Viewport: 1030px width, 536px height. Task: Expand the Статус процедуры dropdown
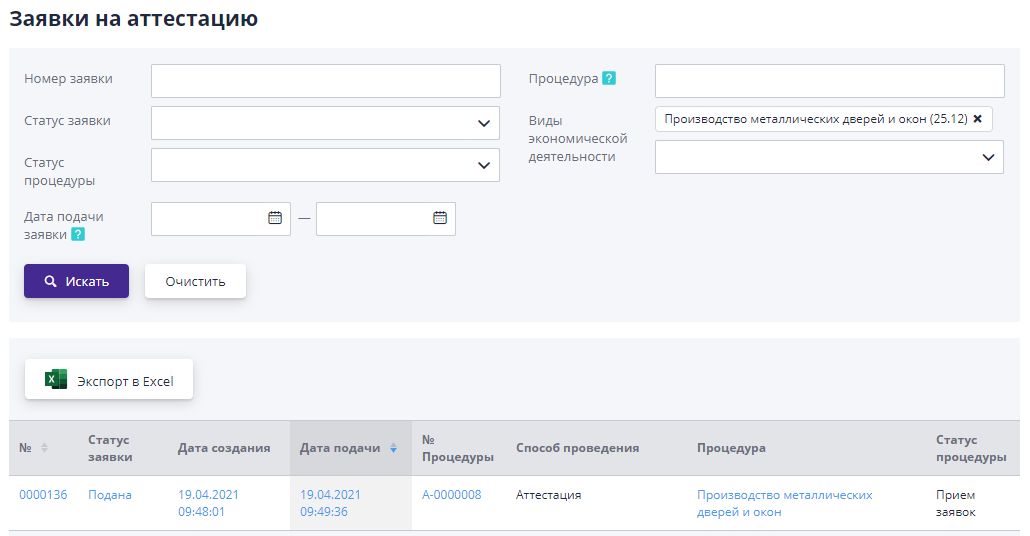click(484, 165)
